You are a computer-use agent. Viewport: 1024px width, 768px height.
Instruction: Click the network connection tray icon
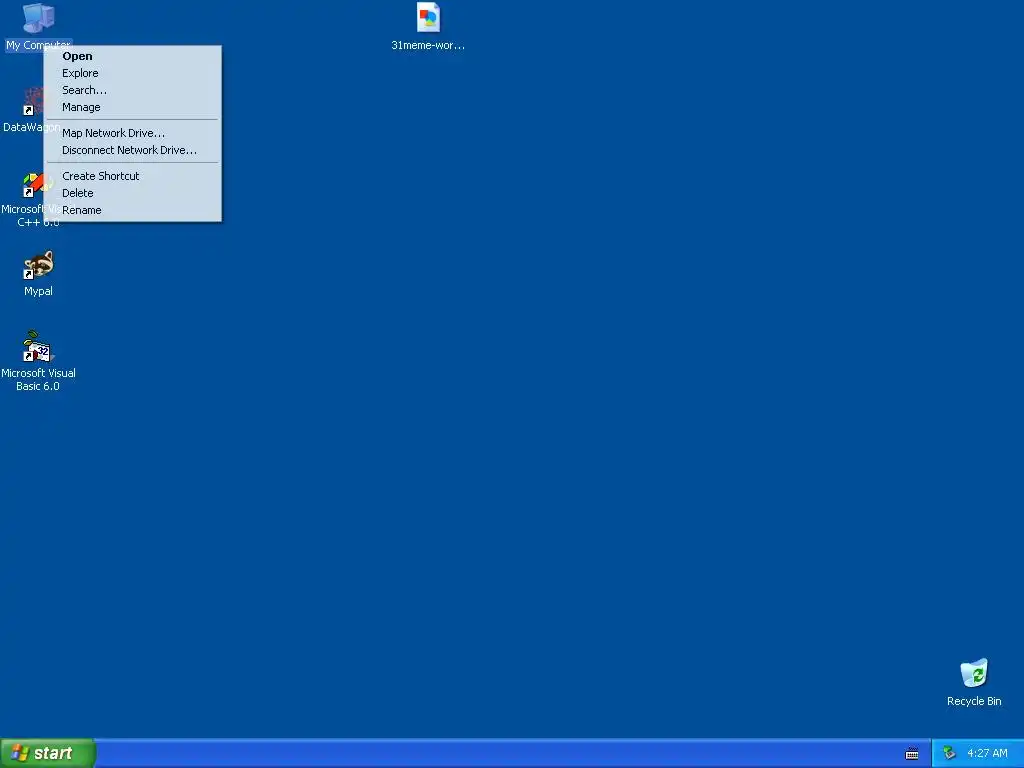click(x=949, y=753)
